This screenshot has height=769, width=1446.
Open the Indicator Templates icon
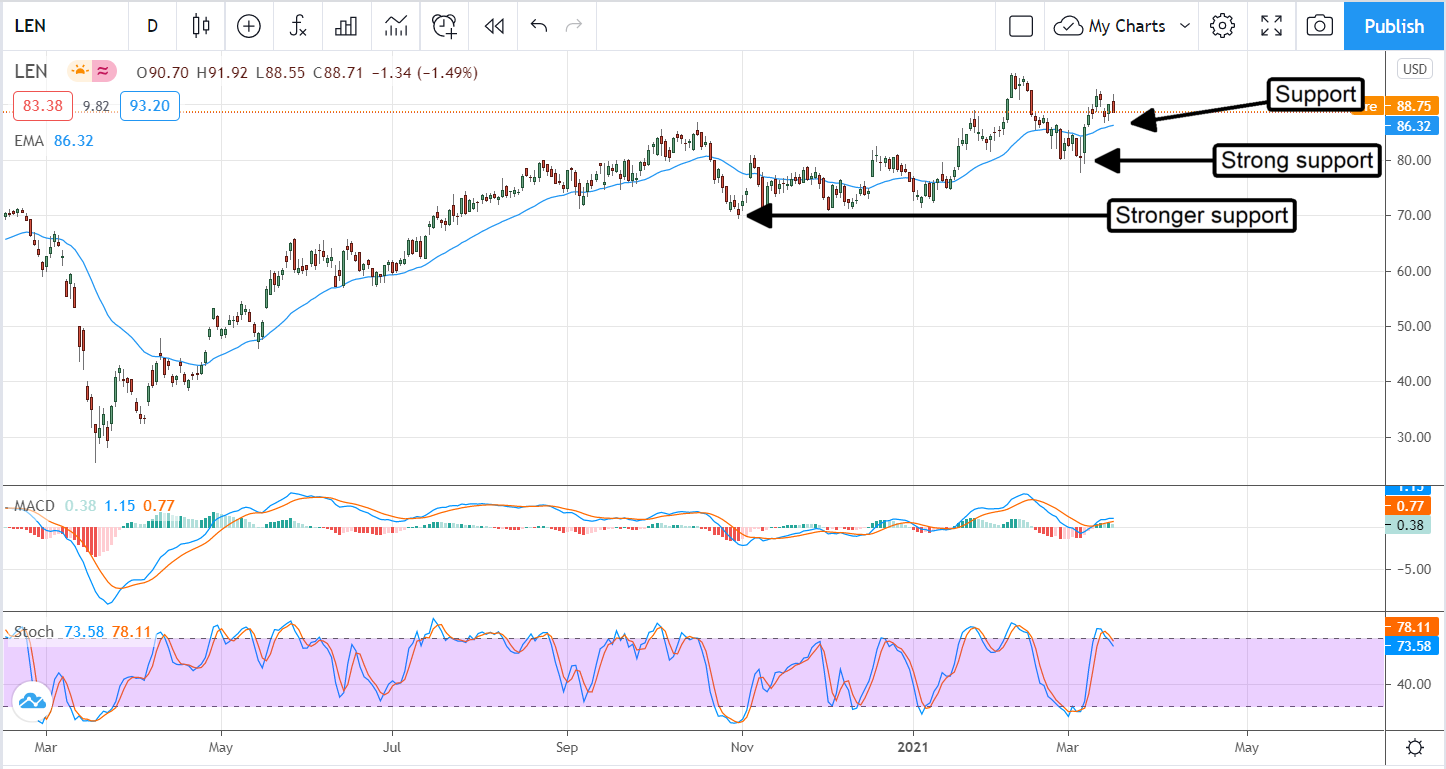pyautogui.click(x=395, y=26)
